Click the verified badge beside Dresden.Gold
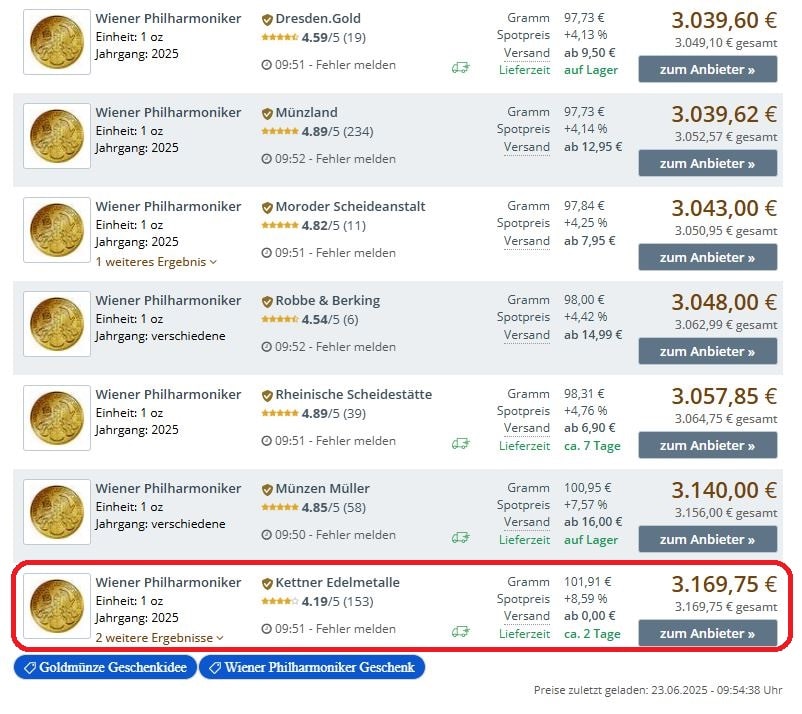Image resolution: width=802 pixels, height=714 pixels. click(x=266, y=18)
